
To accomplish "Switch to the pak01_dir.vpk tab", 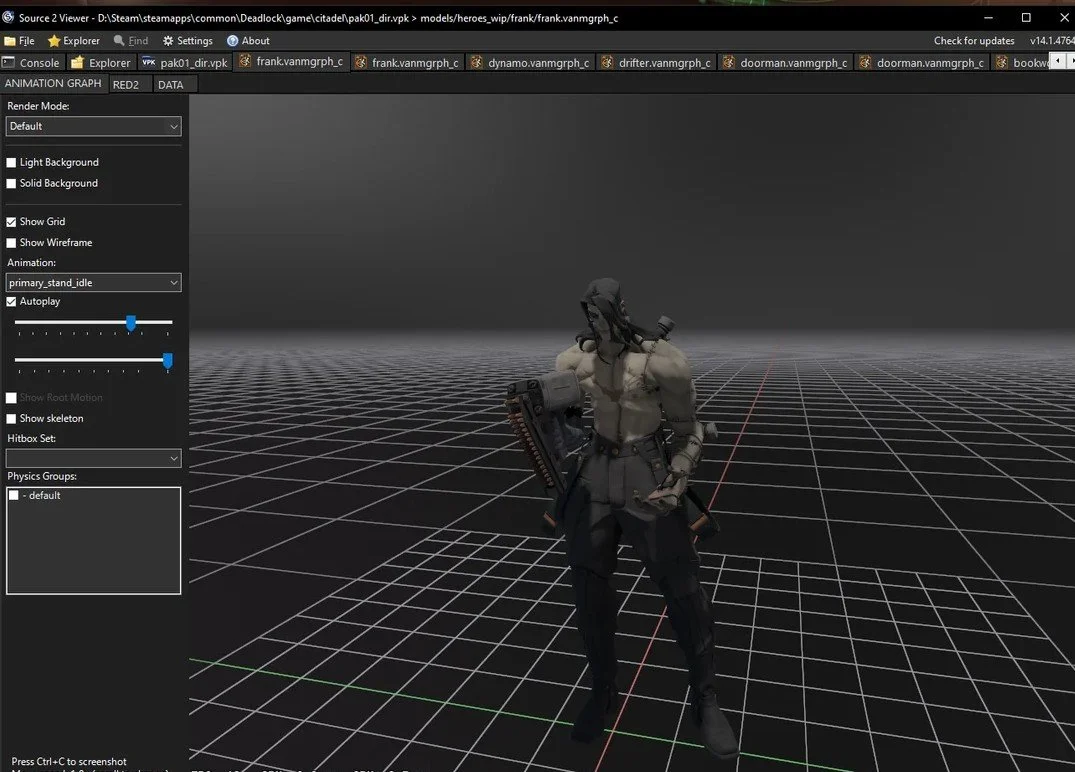I will [184, 62].
